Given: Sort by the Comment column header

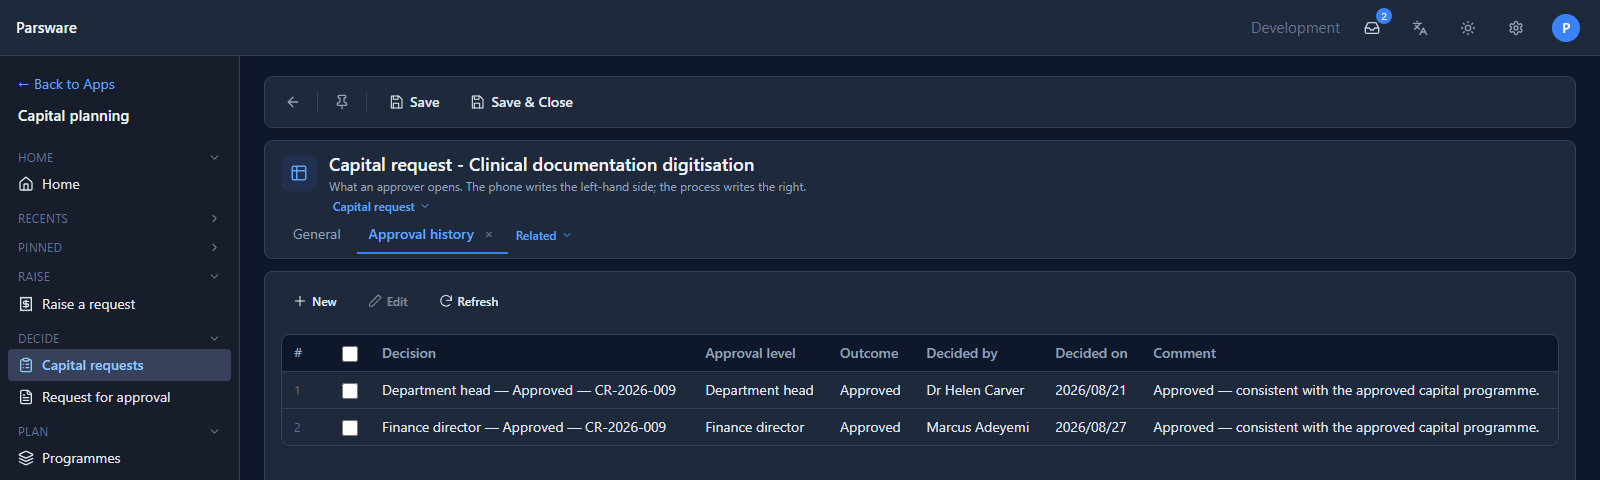Looking at the screenshot, I should pos(1184,353).
